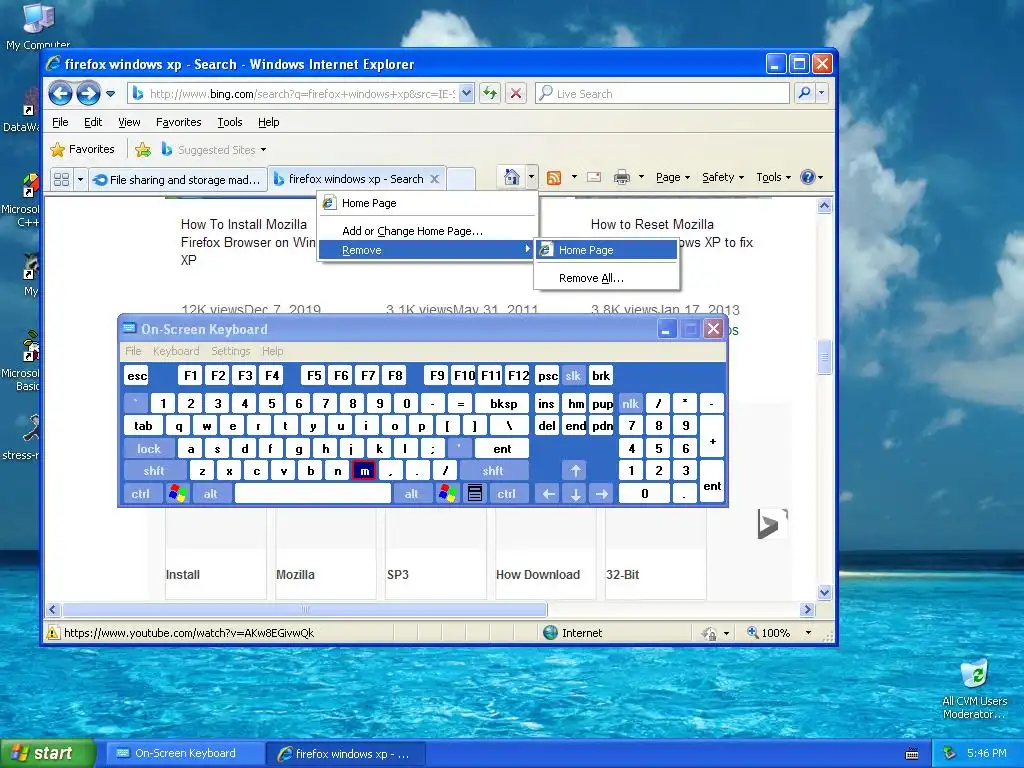
Task: Open zoom level 100% dropdown arrow
Action: tap(808, 633)
